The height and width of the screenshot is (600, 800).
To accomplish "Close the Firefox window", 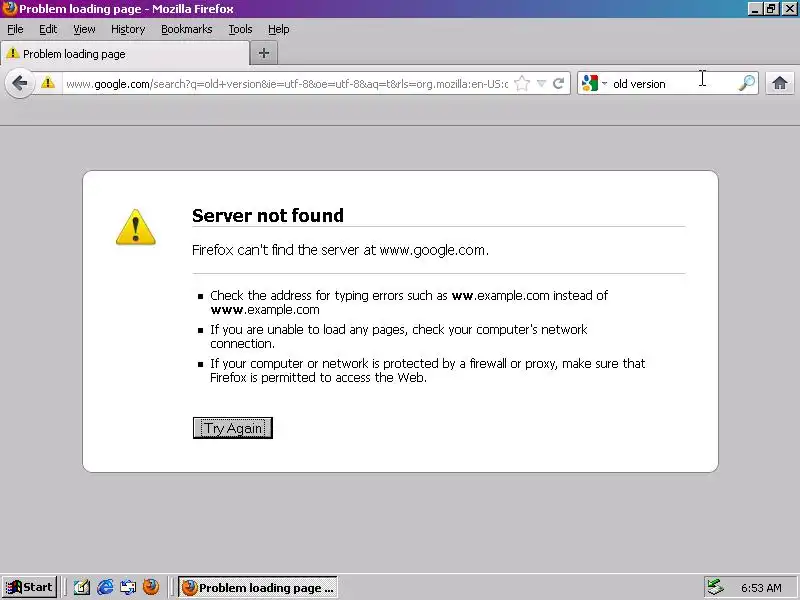I will [x=789, y=9].
